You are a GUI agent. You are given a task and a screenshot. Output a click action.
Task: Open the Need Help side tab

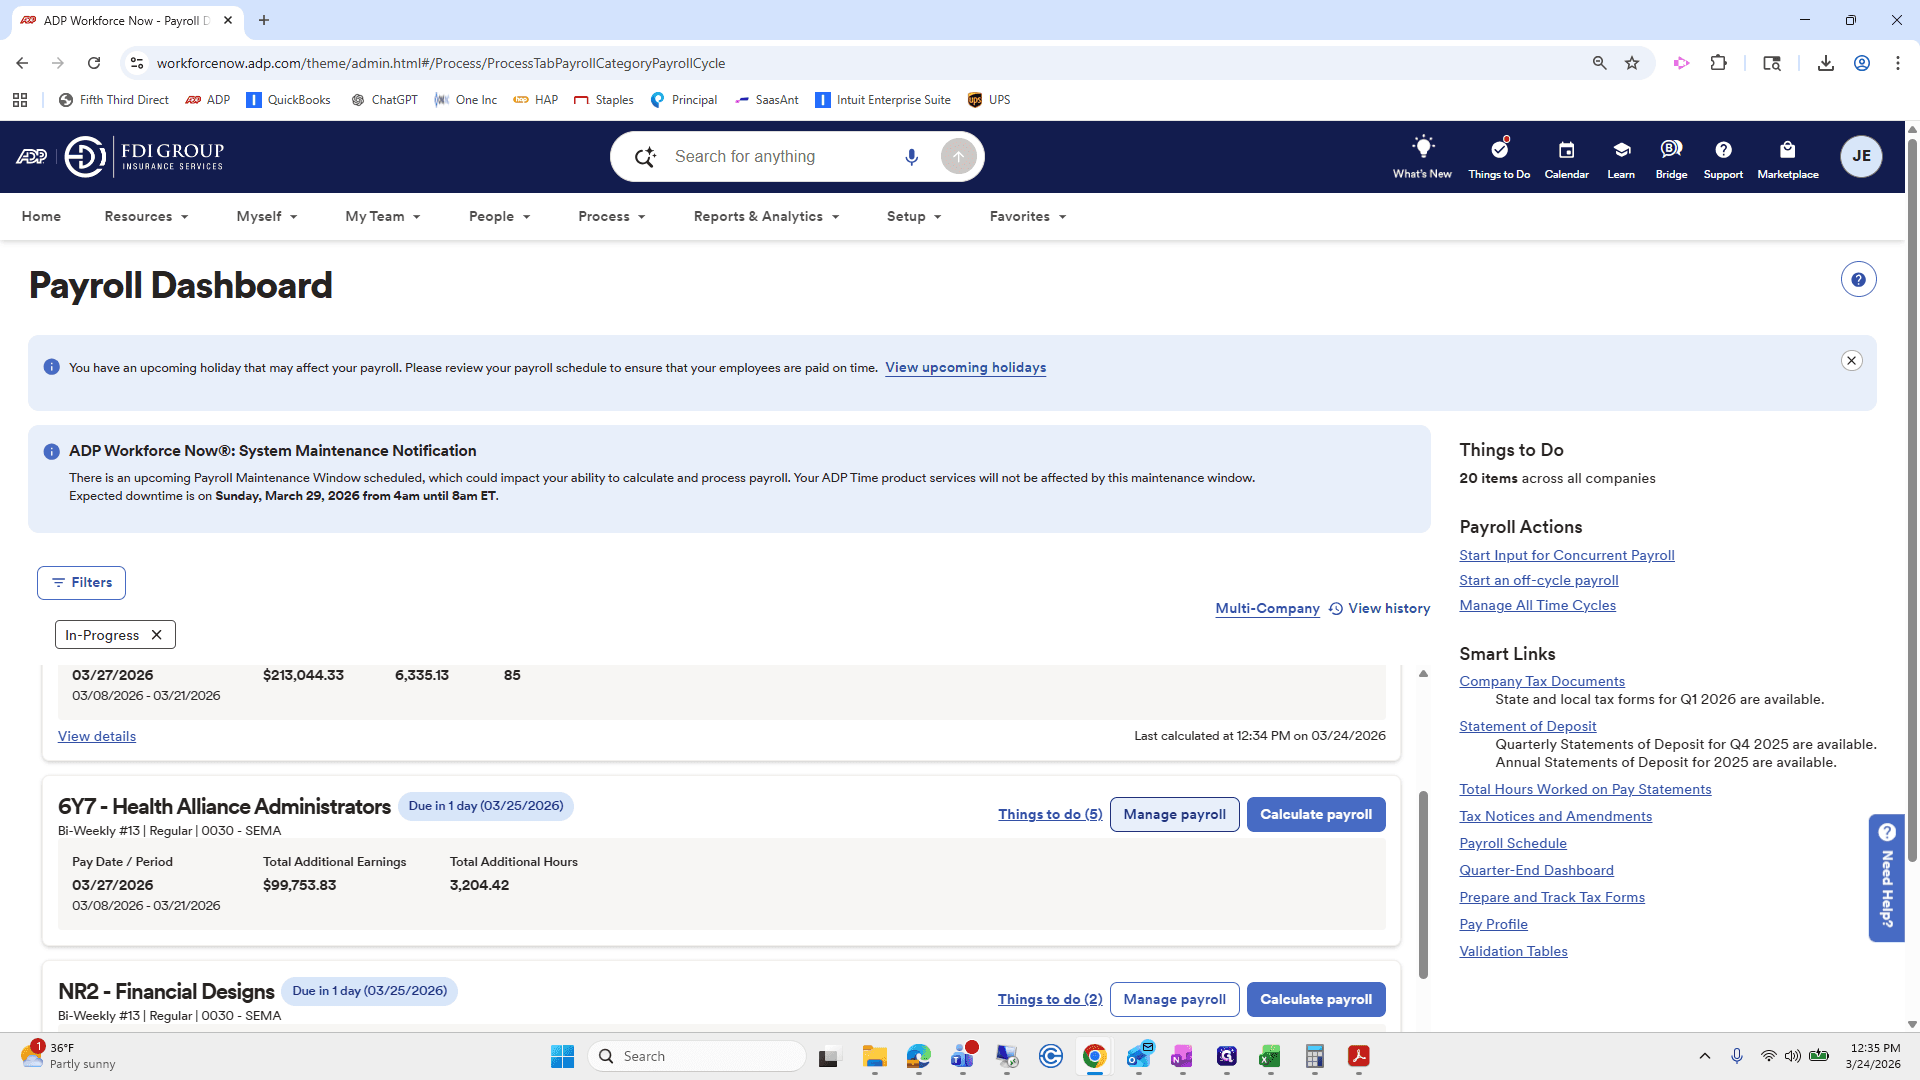click(1886, 877)
